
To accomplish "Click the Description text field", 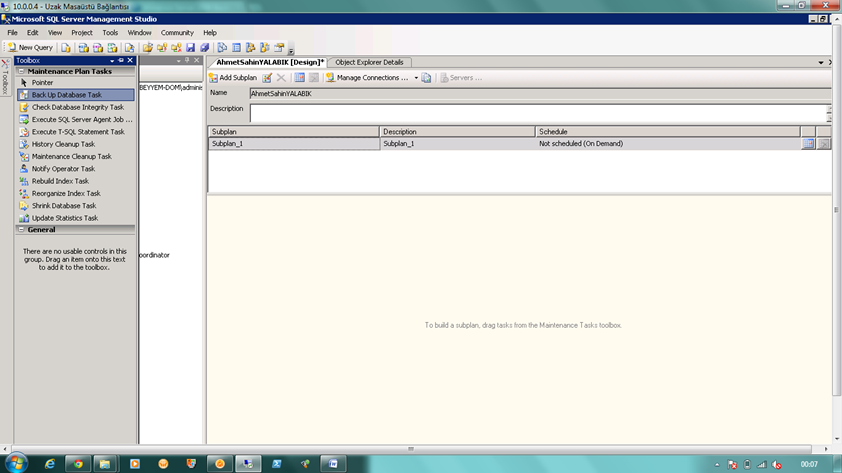I will (538, 113).
